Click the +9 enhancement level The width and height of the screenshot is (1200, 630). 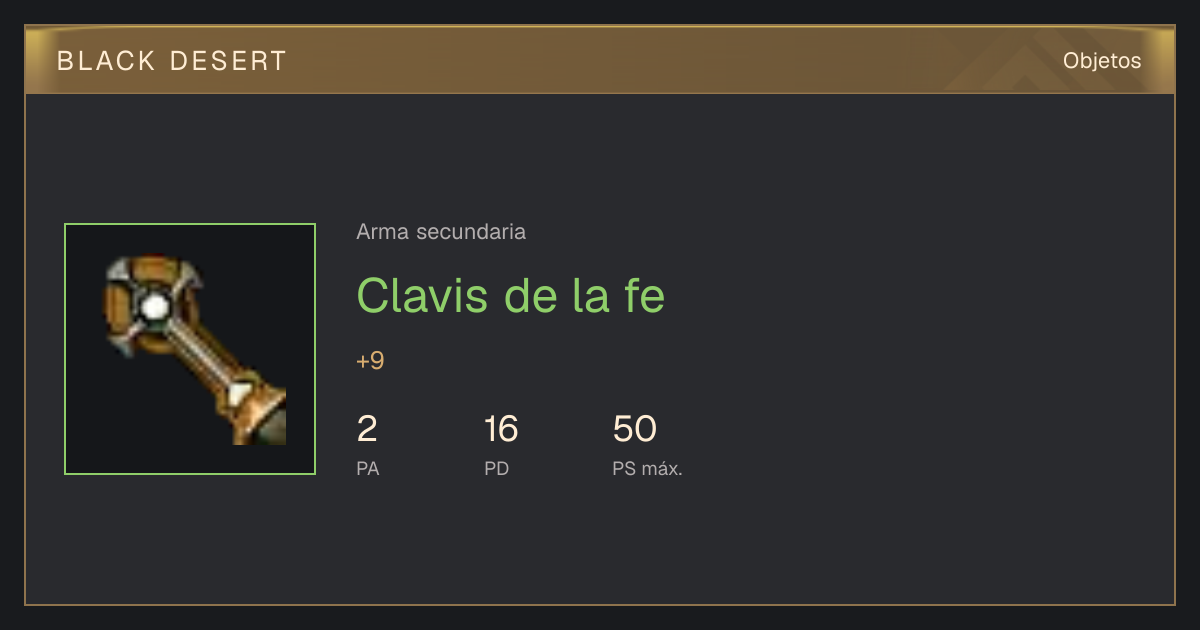370,361
